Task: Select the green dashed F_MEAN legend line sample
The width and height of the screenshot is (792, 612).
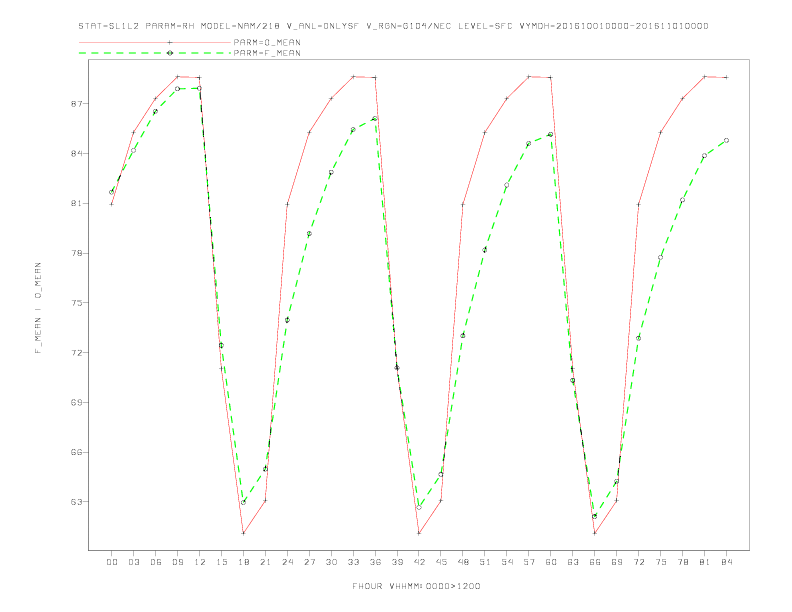Action: coord(155,53)
